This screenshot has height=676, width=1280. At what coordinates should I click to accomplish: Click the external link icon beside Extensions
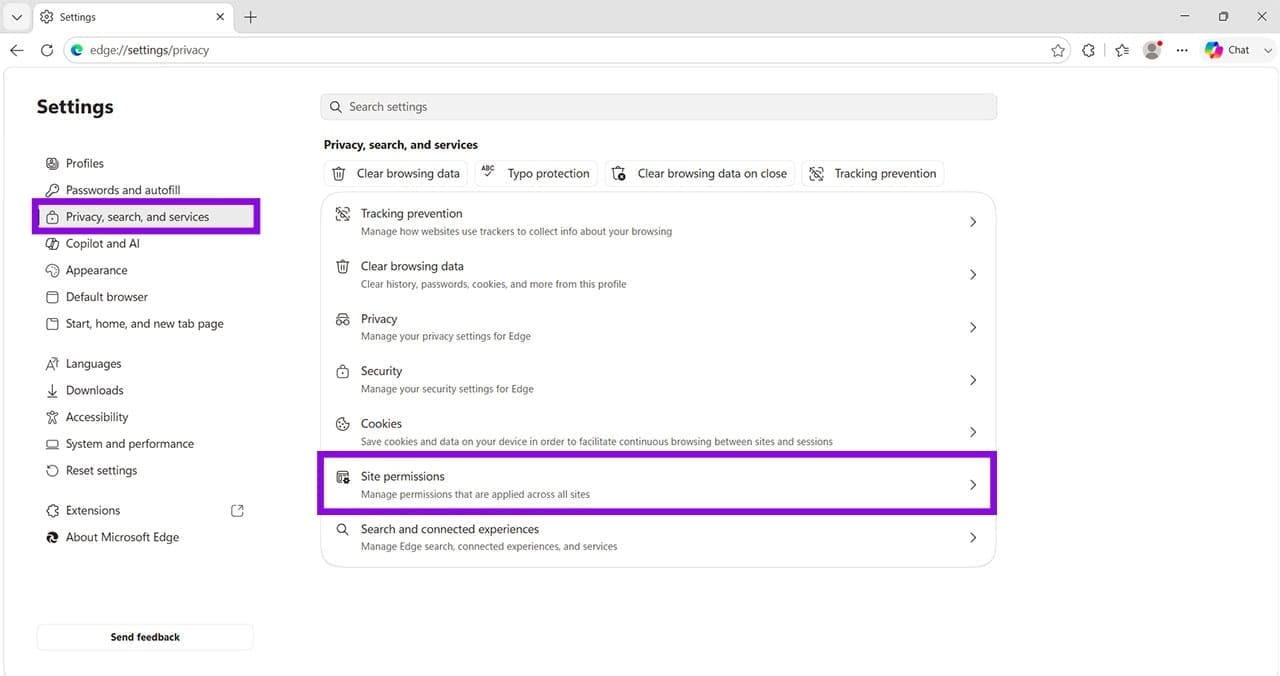237,511
